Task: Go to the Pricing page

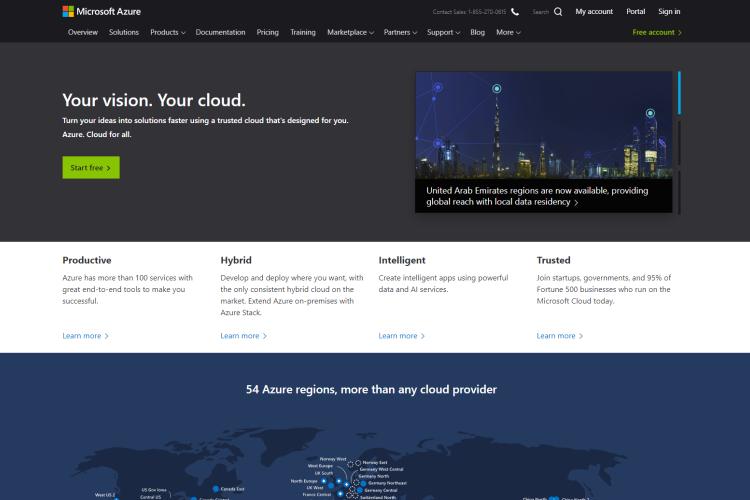Action: click(267, 32)
